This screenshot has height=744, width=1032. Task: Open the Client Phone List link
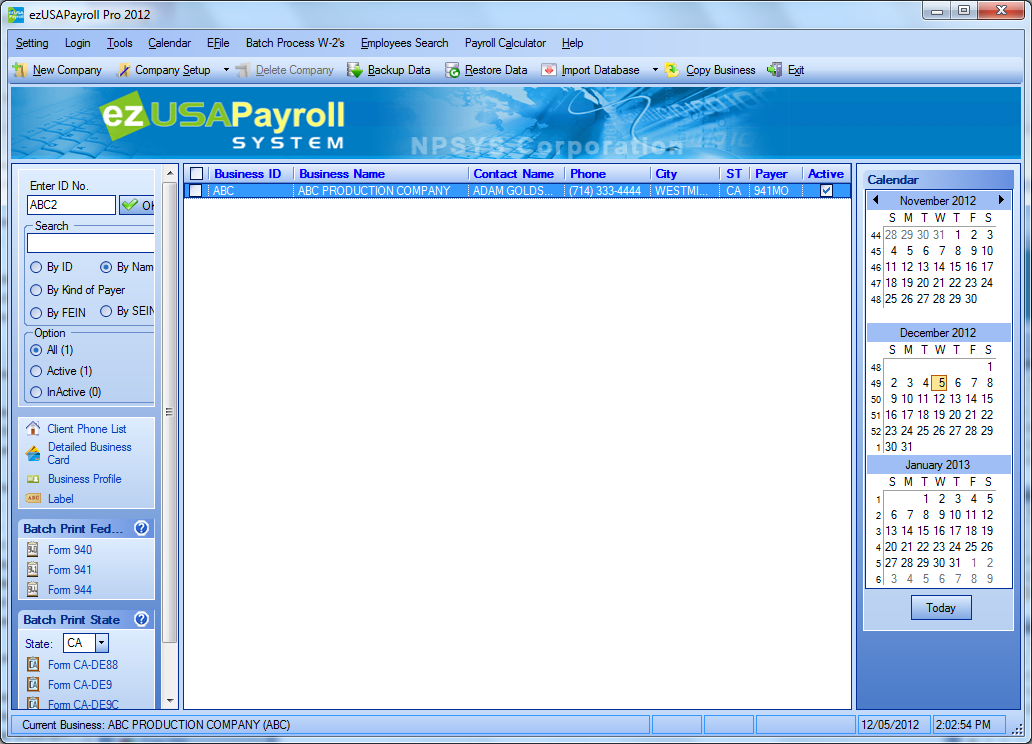pyautogui.click(x=86, y=429)
